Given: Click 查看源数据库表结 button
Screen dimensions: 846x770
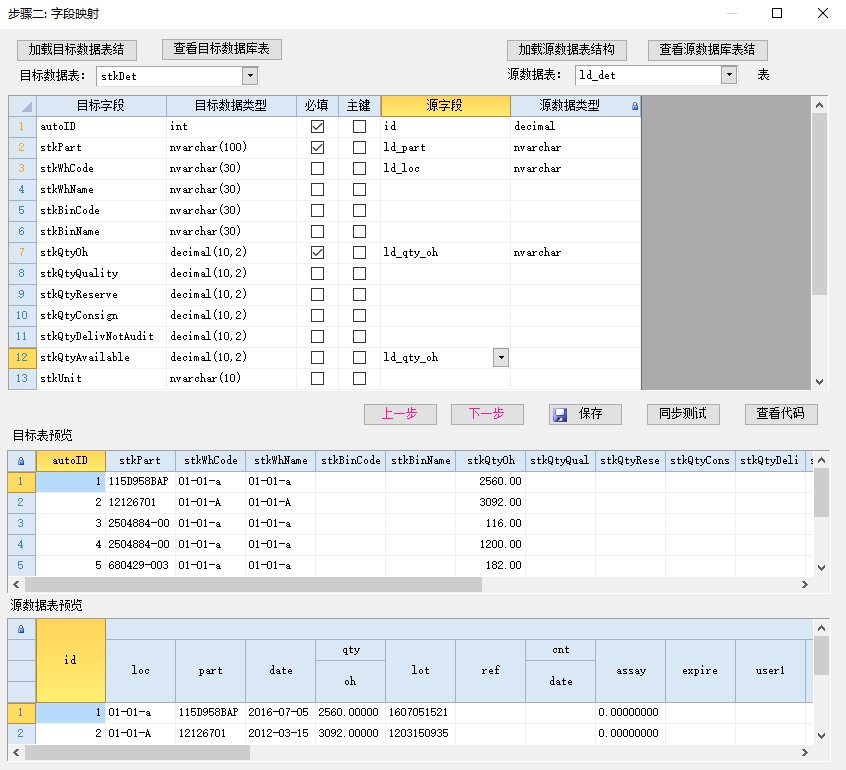Looking at the screenshot, I should click(x=707, y=50).
